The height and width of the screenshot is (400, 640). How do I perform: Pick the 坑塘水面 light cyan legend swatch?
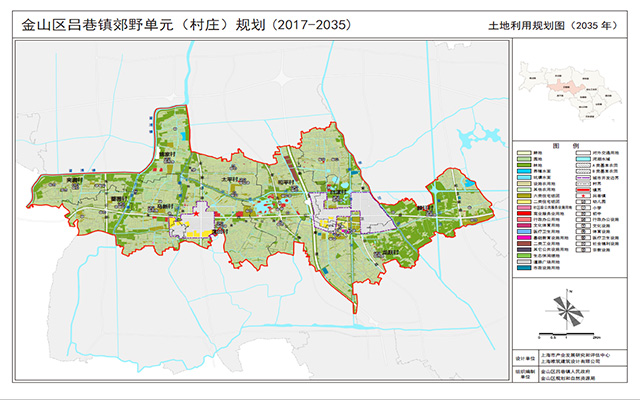[524, 177]
